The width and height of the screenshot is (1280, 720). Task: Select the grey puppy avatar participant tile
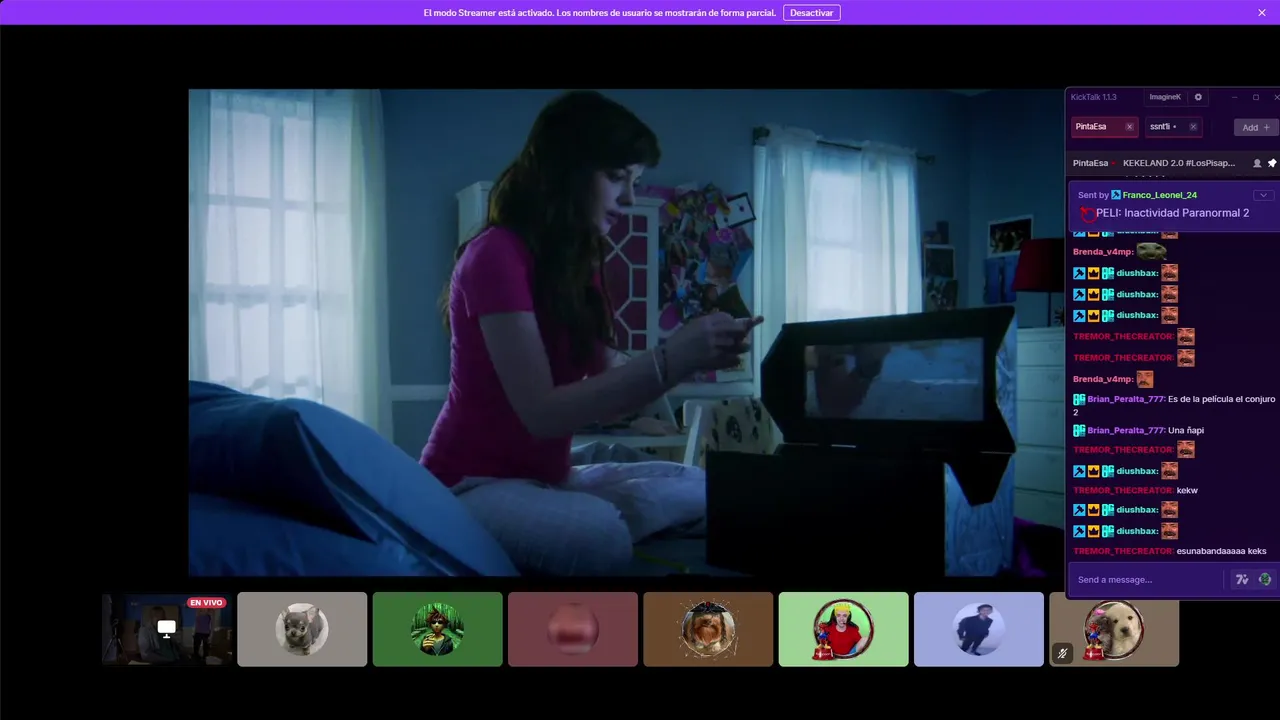(302, 629)
